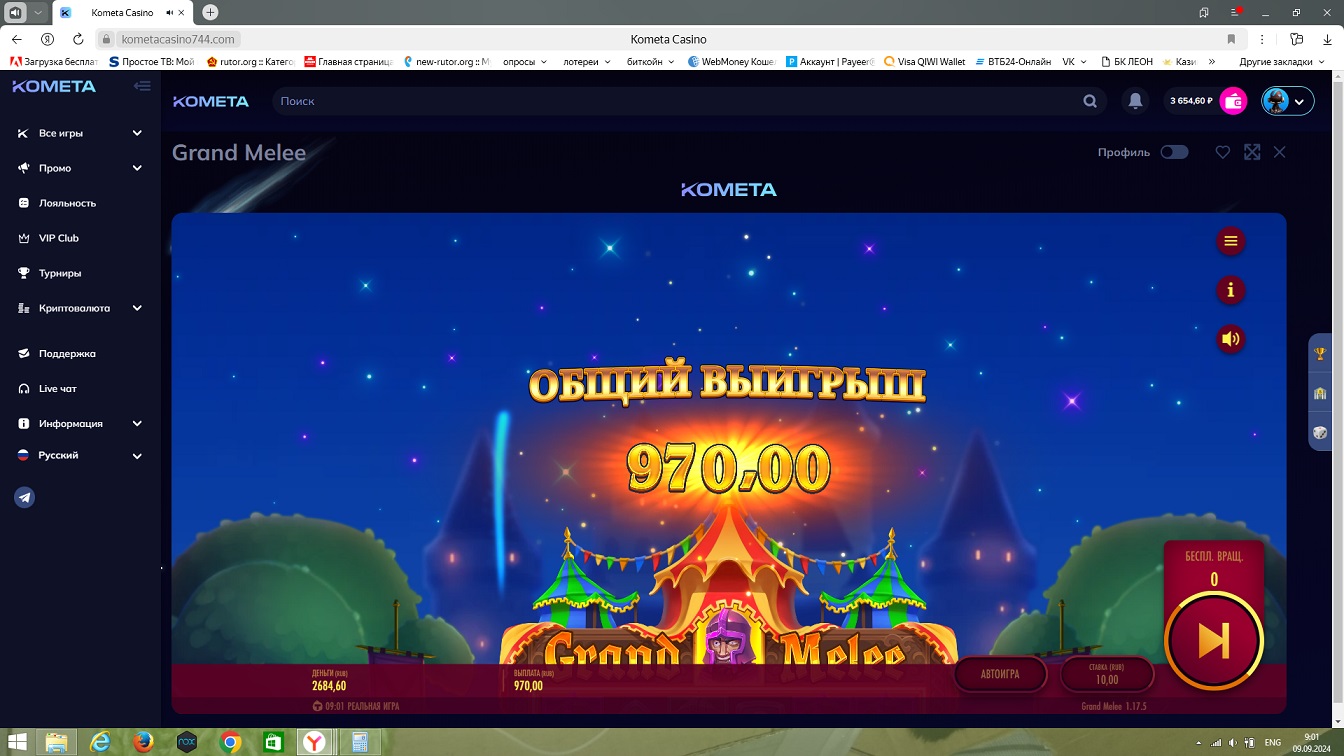Image resolution: width=1344 pixels, height=756 pixels.
Task: Open the Автоигра autoplay button
Action: (1000, 674)
